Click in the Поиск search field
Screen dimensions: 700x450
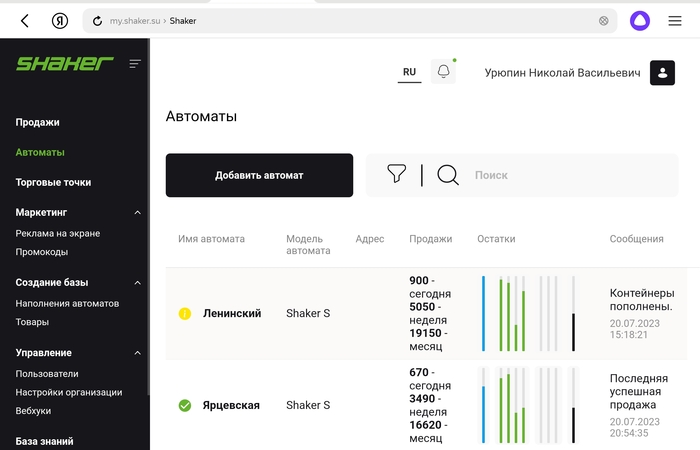[570, 175]
